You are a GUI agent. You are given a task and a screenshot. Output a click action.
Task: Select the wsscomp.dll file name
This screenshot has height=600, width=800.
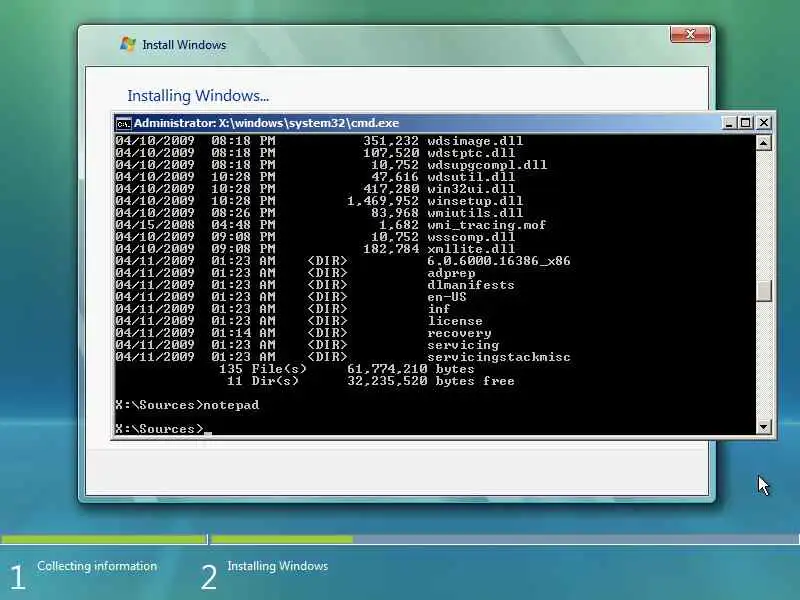pyautogui.click(x=471, y=237)
